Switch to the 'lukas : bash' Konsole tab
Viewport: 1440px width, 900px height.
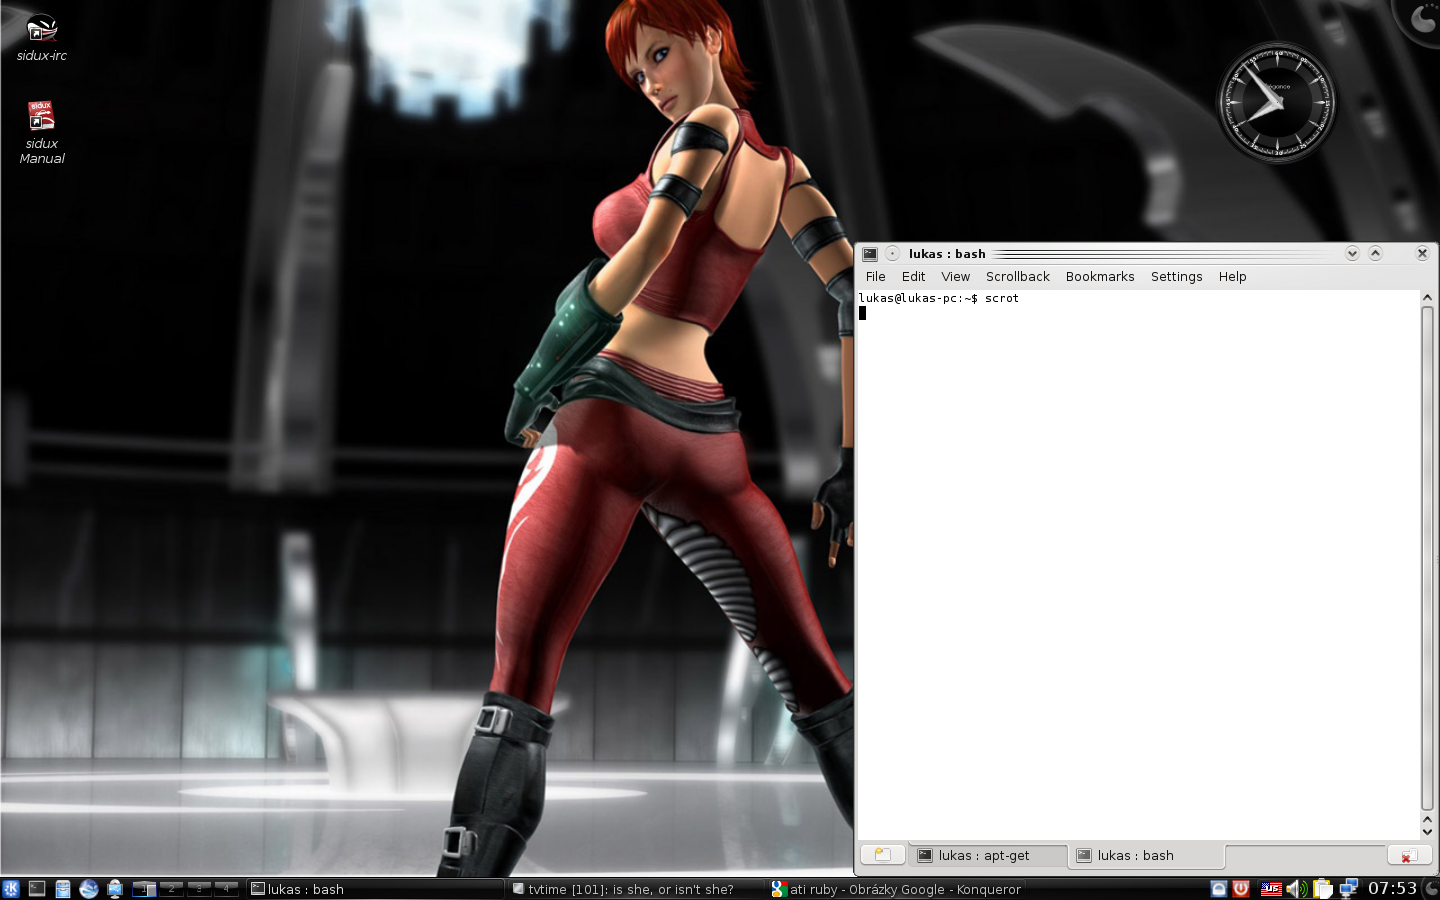(x=1146, y=856)
